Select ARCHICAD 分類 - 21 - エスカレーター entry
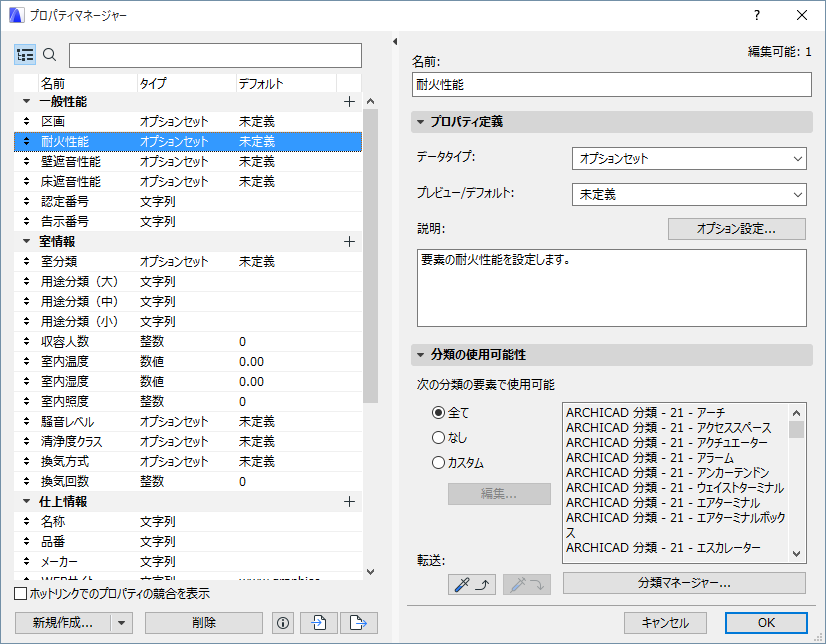The height and width of the screenshot is (644, 826). (663, 548)
